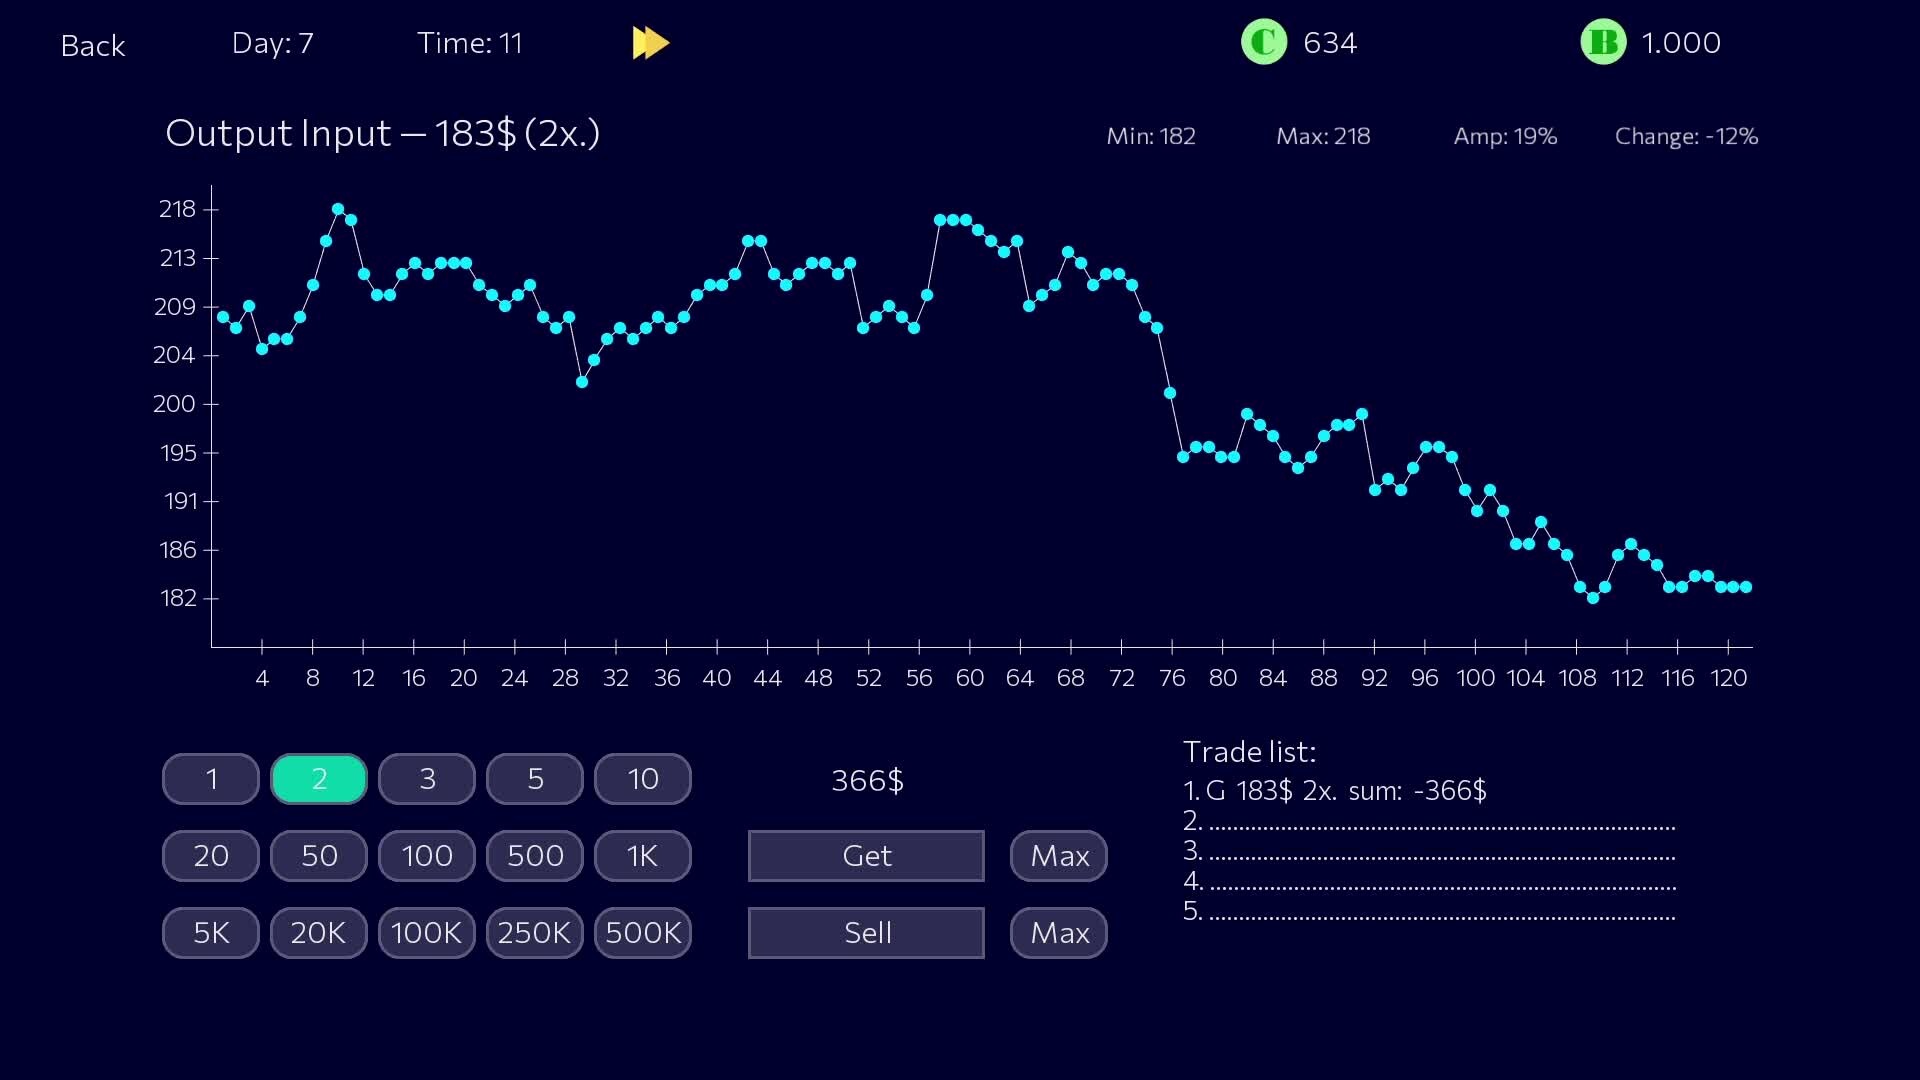The height and width of the screenshot is (1080, 1920).
Task: Choose the 1K amount button
Action: [643, 856]
